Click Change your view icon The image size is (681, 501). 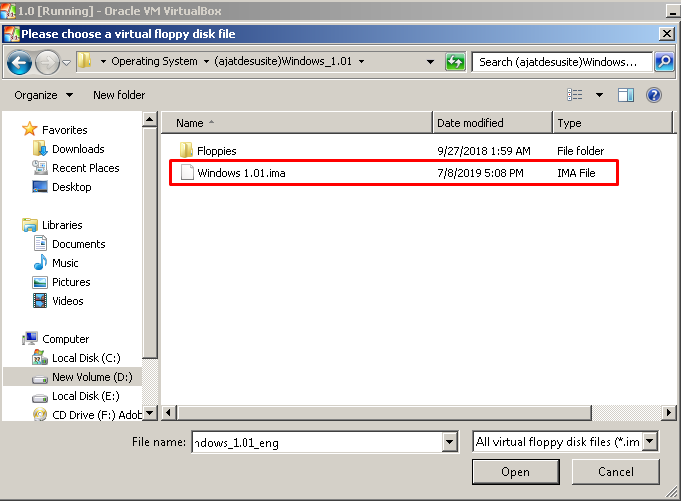(x=575, y=95)
